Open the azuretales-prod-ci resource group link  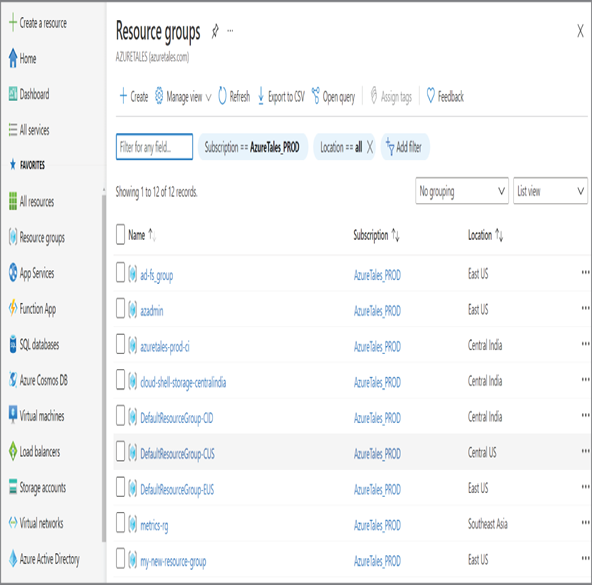[165, 346]
